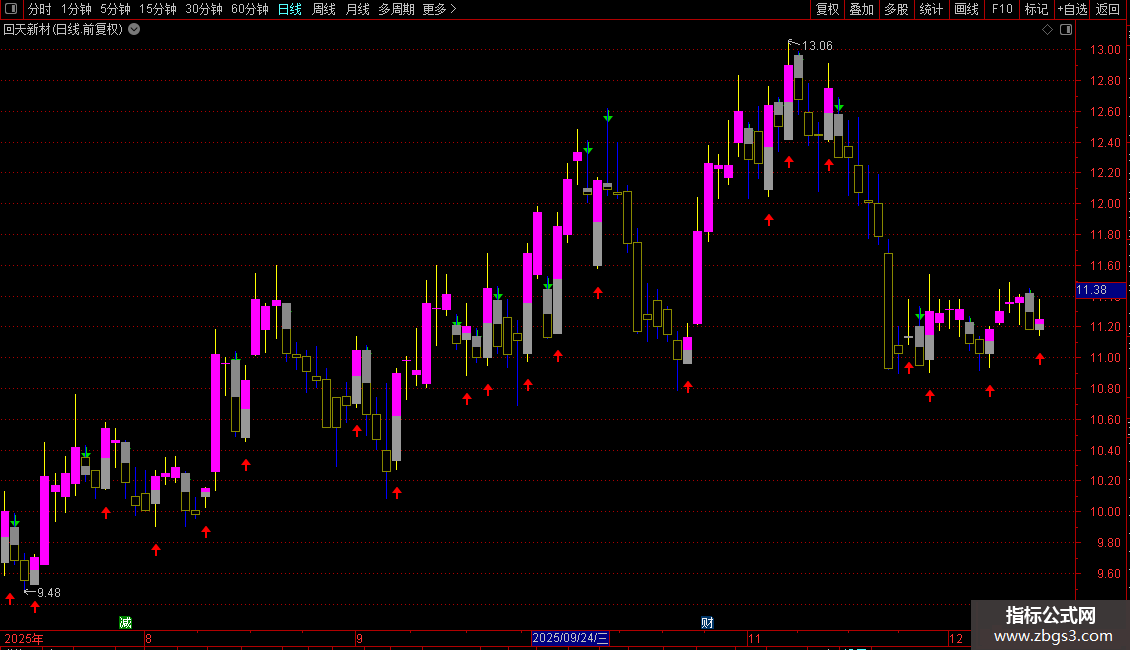Click the diamond icon at chart top right
1130x650 pixels.
[1048, 30]
